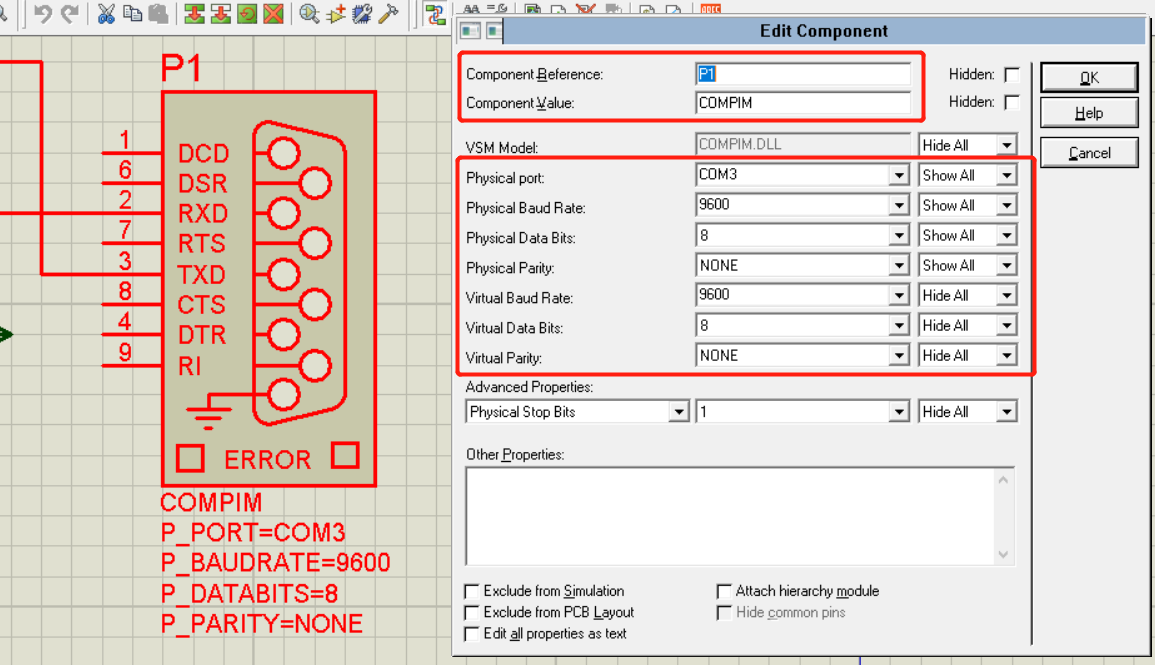The image size is (1155, 665).
Task: Click the DCD pin label on COMPIM
Action: pos(204,153)
